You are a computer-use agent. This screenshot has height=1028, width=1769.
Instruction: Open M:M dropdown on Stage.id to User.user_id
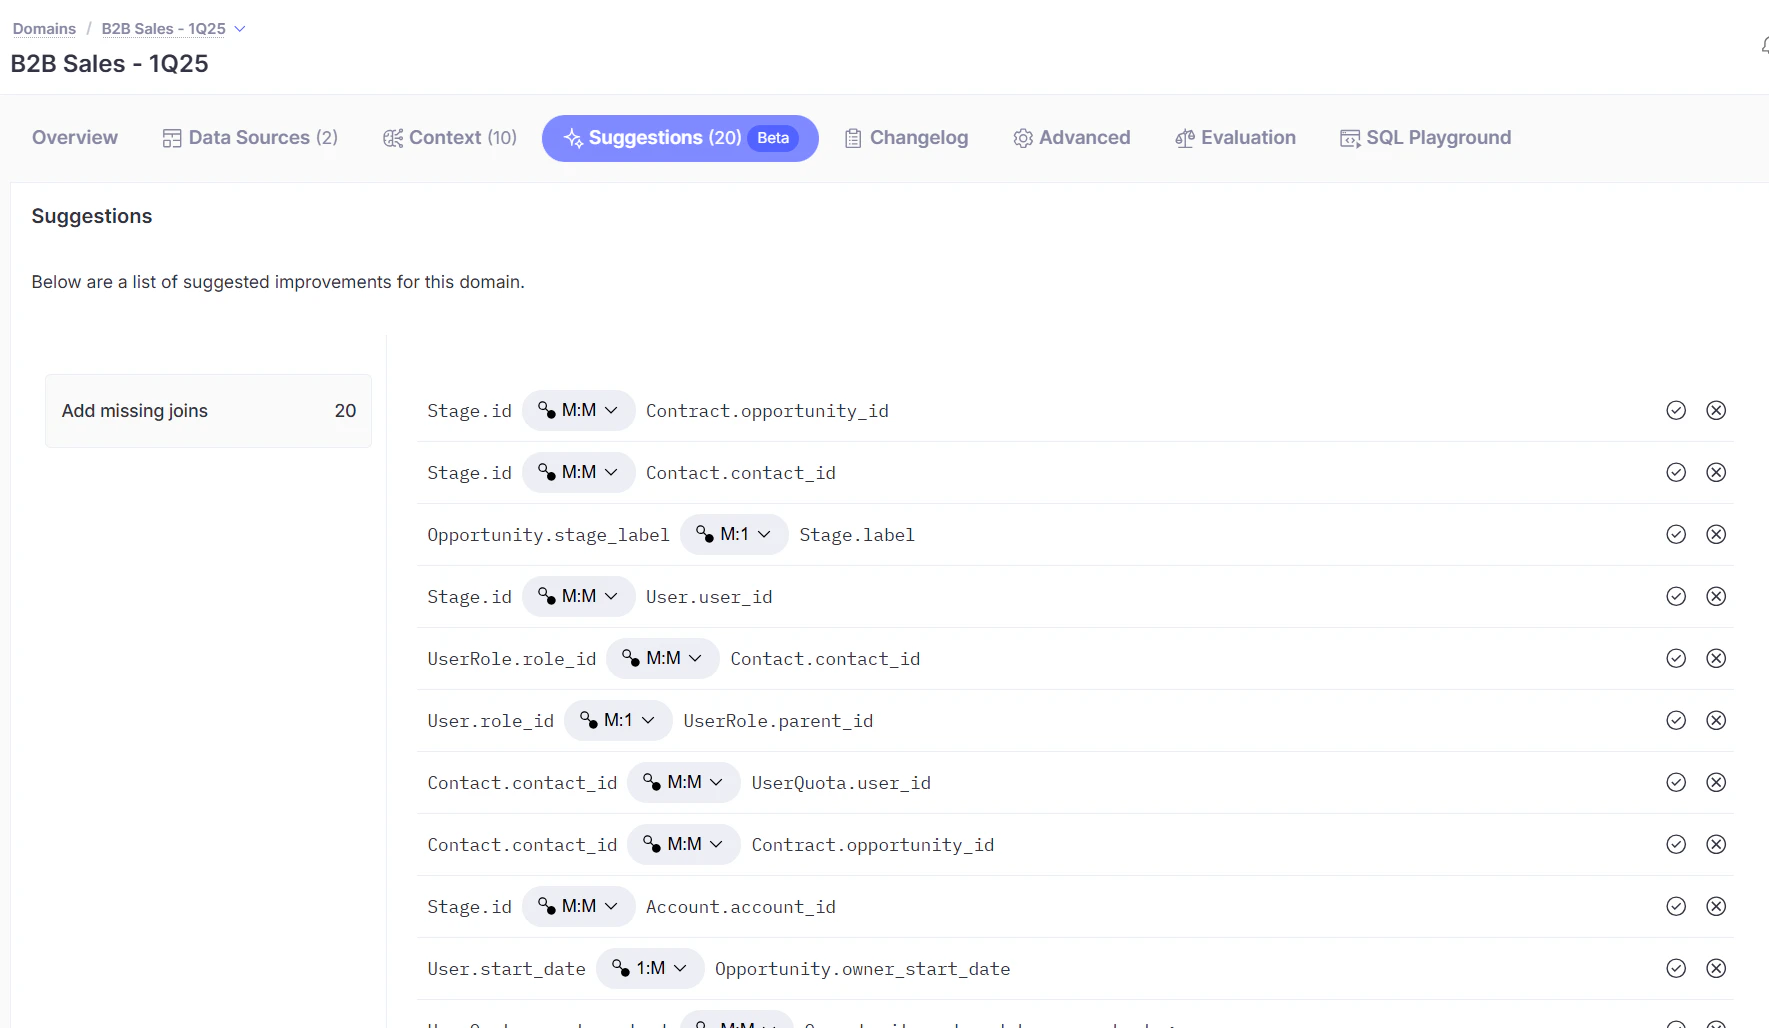(578, 596)
